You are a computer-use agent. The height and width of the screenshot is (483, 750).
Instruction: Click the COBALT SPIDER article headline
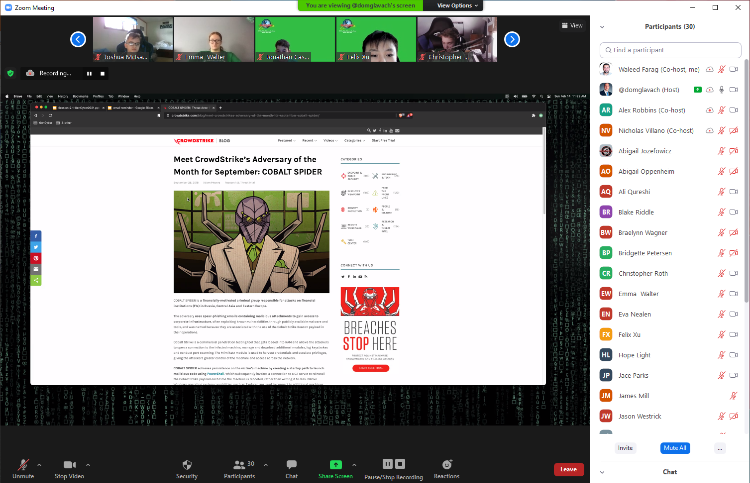click(x=248, y=165)
